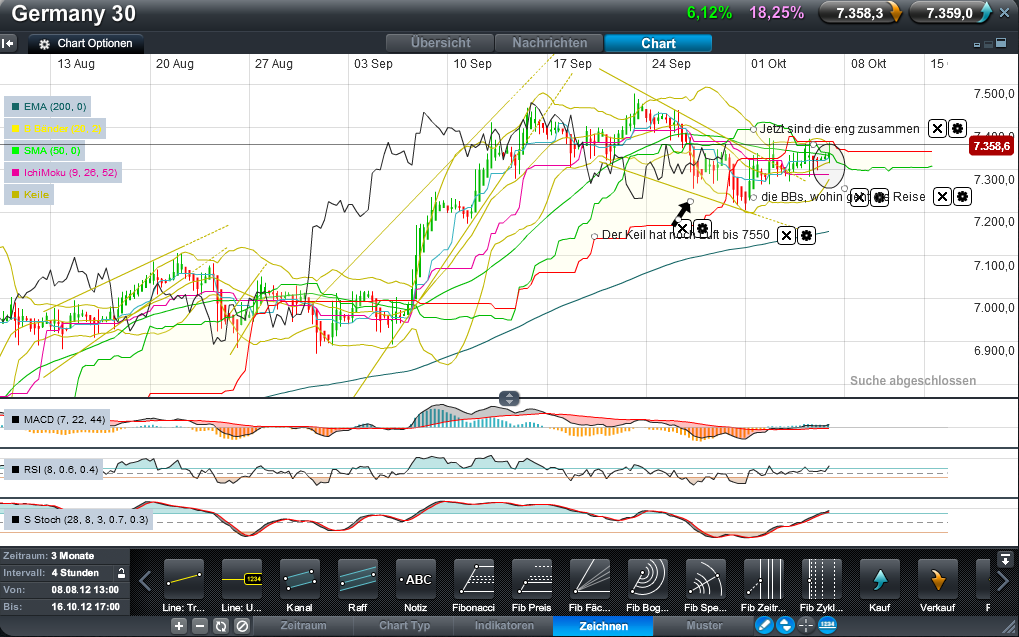The image size is (1019, 637).
Task: Delete the 'Der Keil hat noch Luft' note
Action: pyautogui.click(x=786, y=235)
